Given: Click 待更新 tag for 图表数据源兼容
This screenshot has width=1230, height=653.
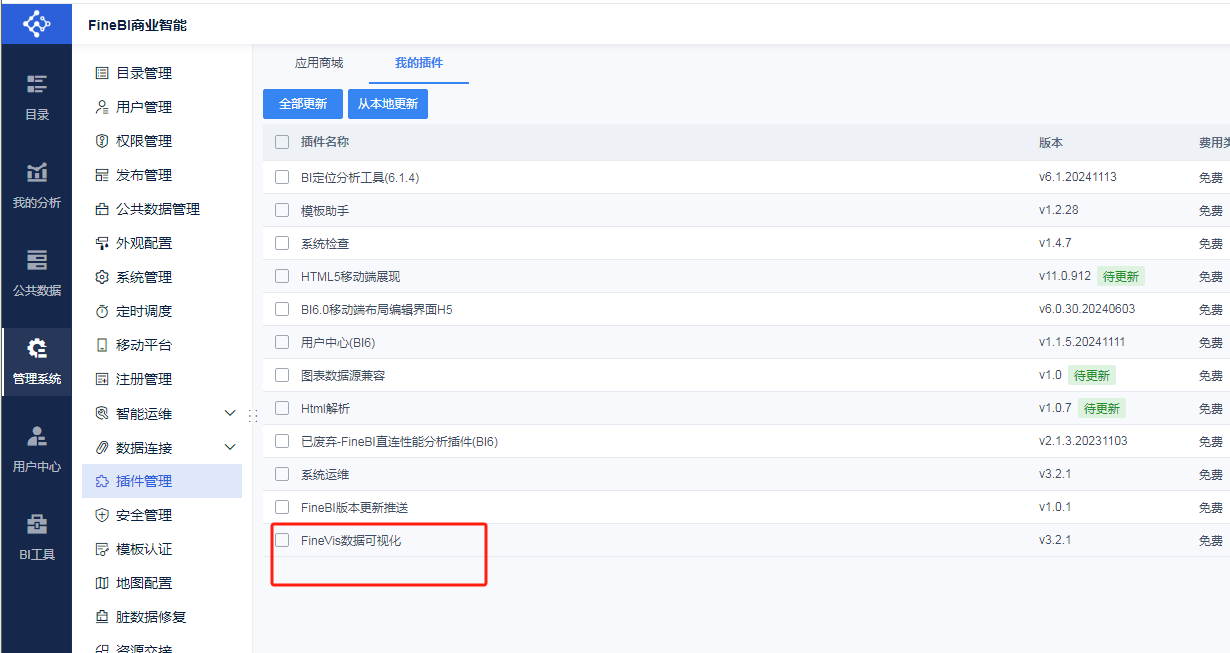Looking at the screenshot, I should pyautogui.click(x=1091, y=375).
